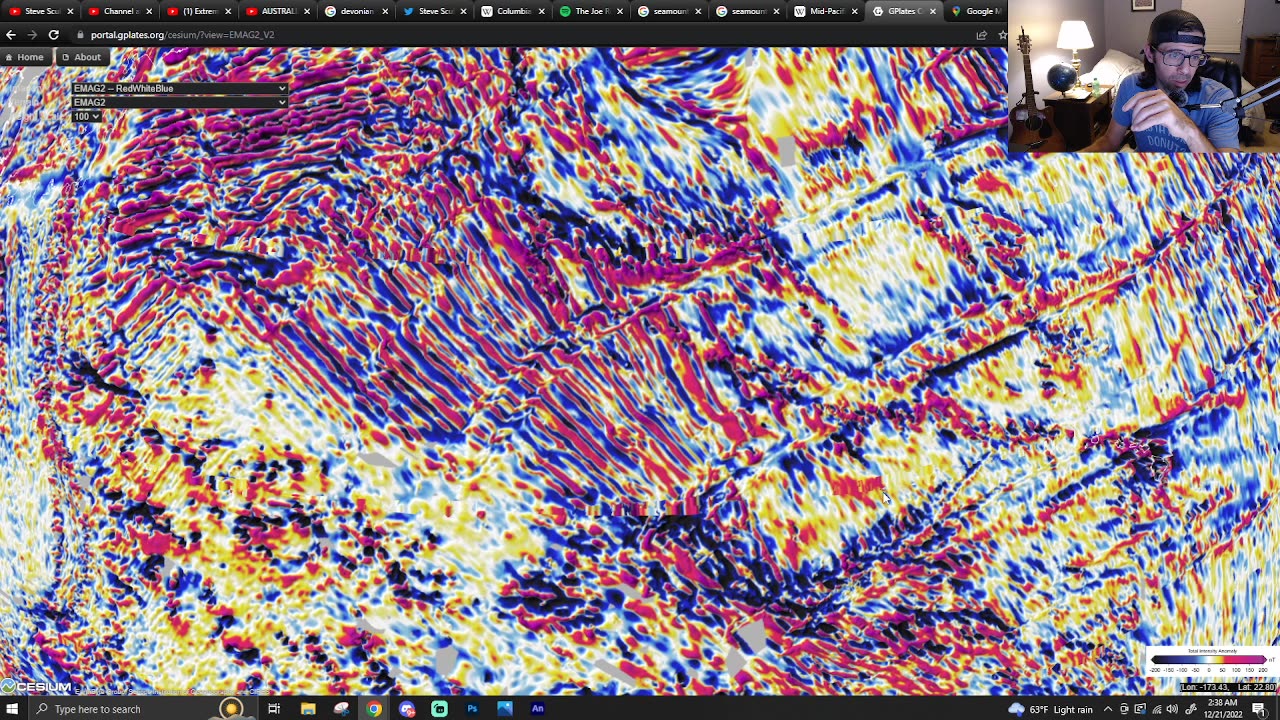Launch Adobe Animate from the taskbar

pyautogui.click(x=538, y=709)
